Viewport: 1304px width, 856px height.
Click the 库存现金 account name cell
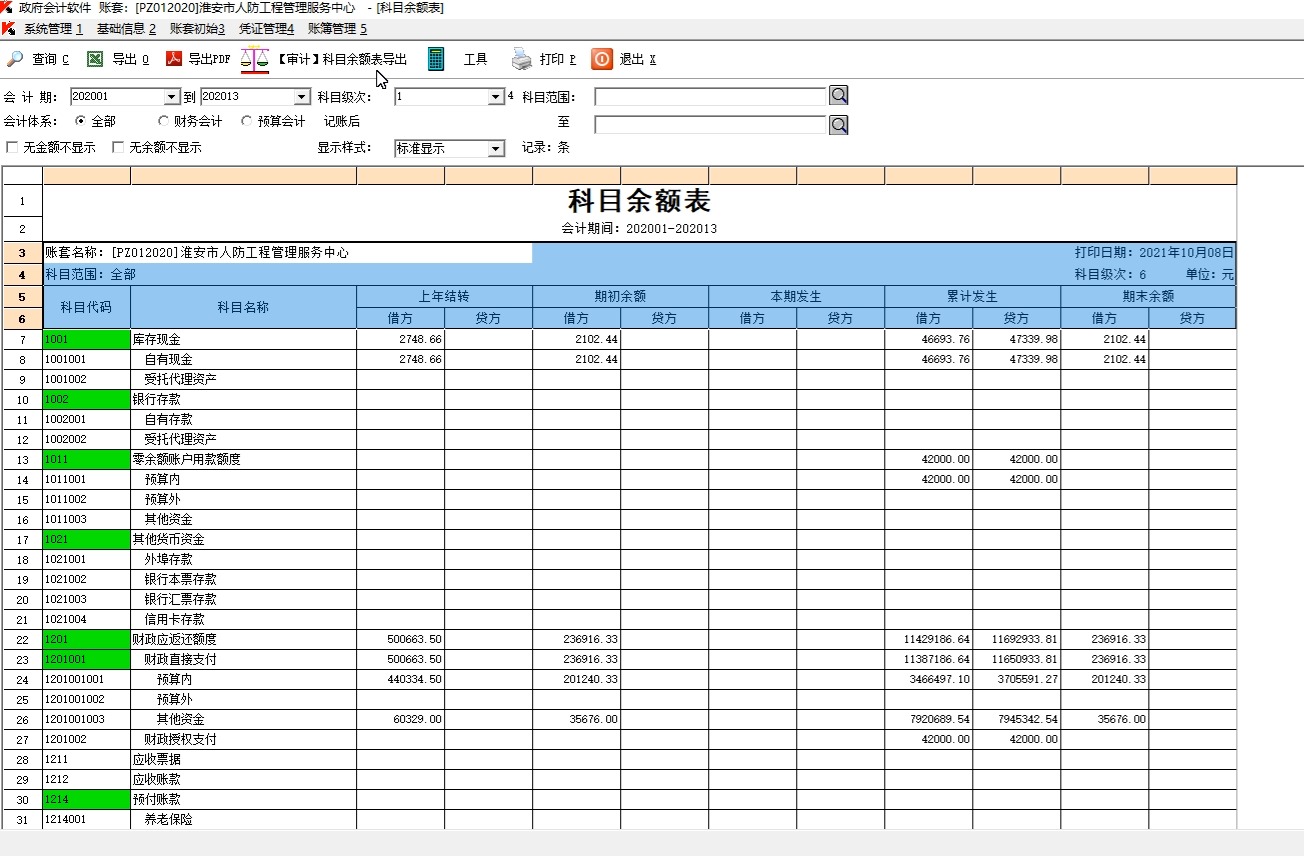[244, 339]
